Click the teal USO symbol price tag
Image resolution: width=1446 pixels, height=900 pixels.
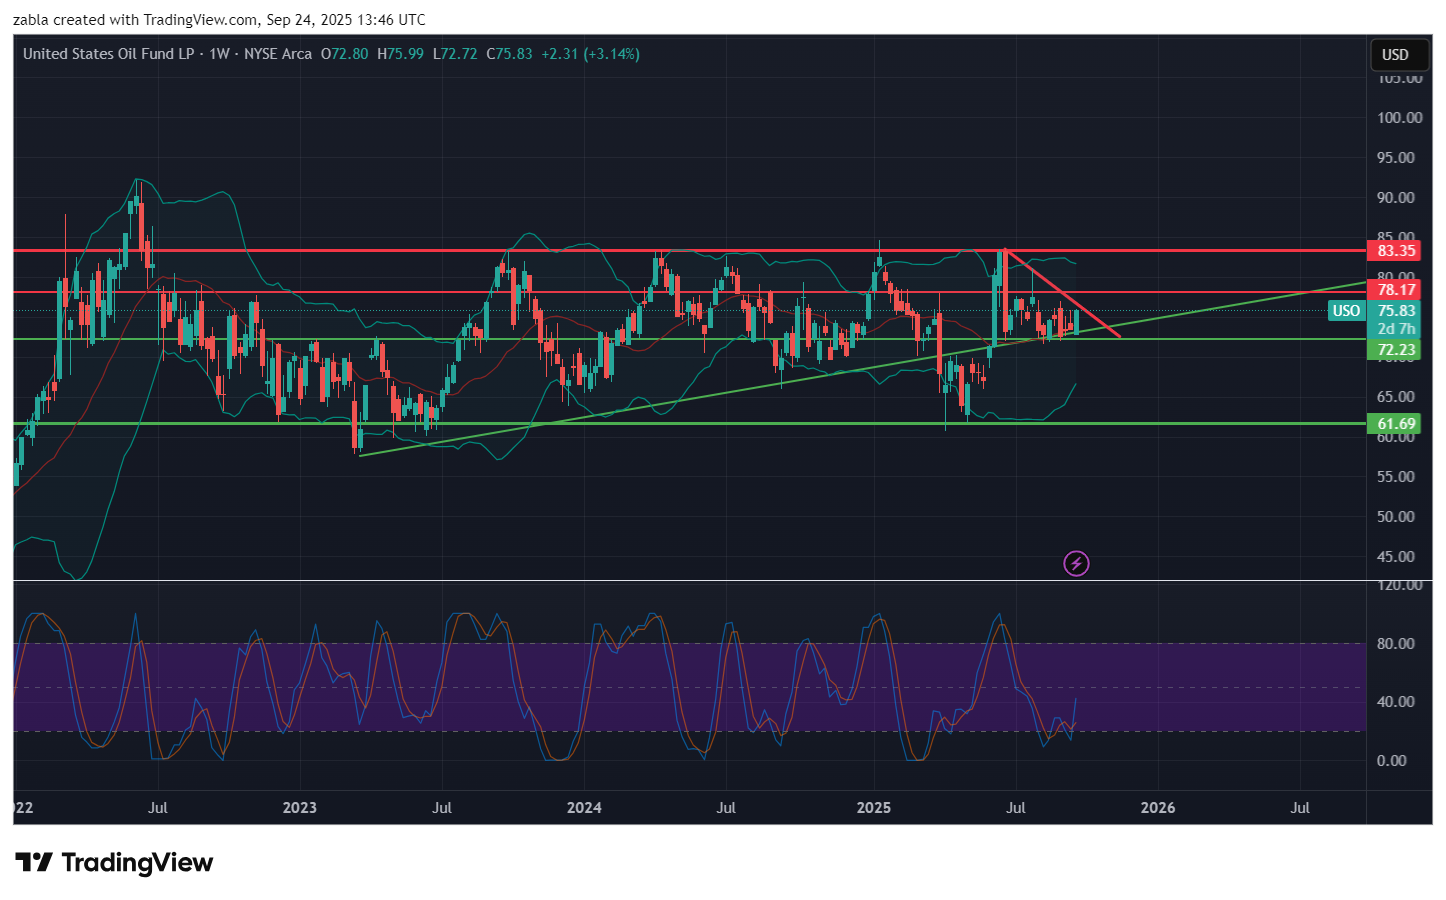(1346, 311)
